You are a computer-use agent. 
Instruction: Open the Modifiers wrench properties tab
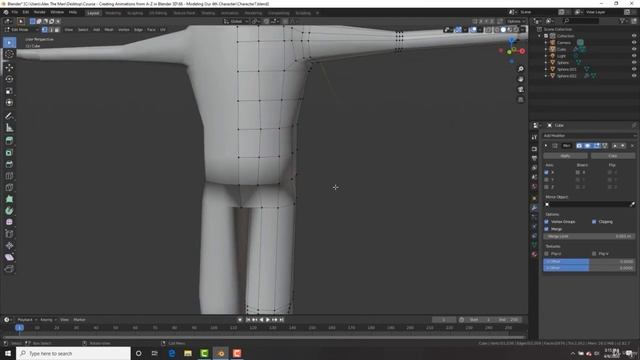point(534,208)
